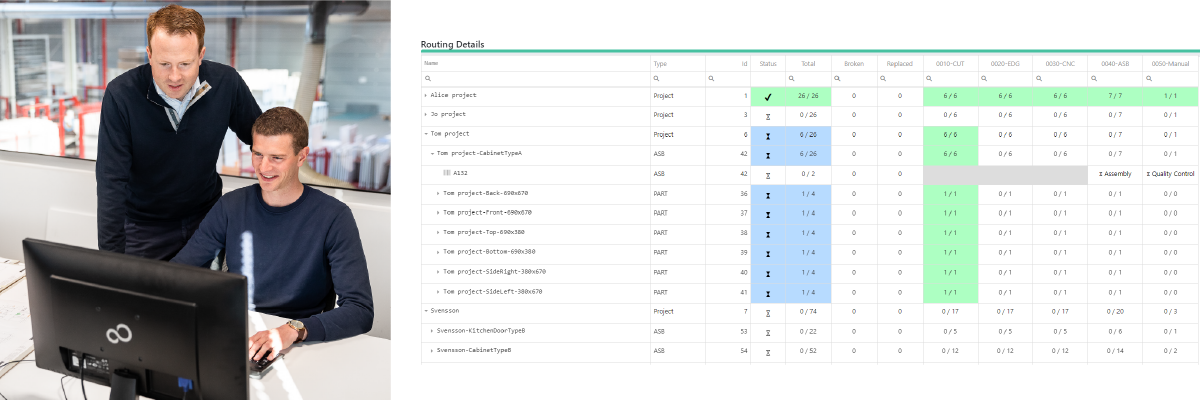Click the search icon under 0010-CUT column
This screenshot has height=400, width=1200.
click(928, 78)
